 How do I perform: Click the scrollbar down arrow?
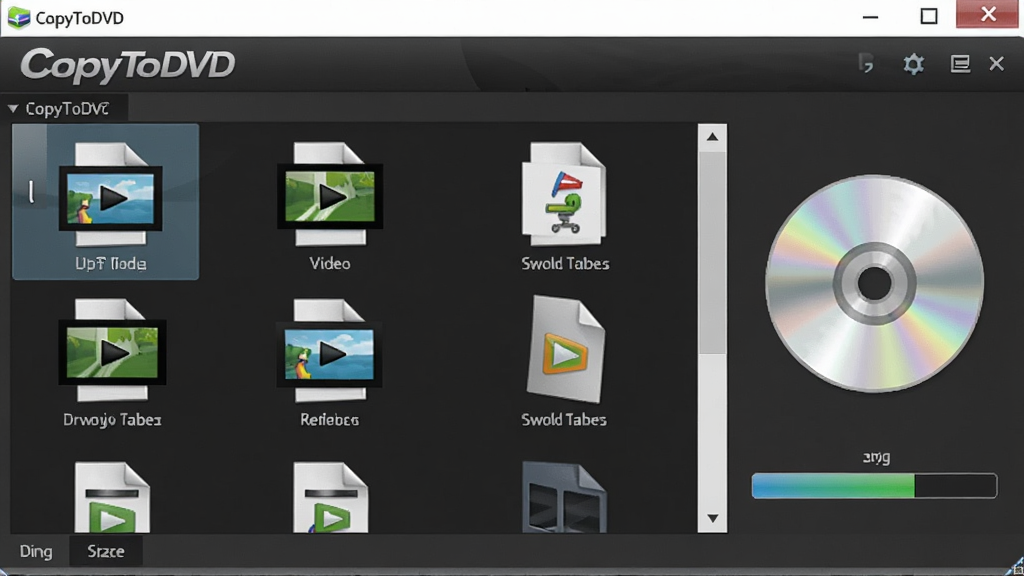click(x=712, y=519)
